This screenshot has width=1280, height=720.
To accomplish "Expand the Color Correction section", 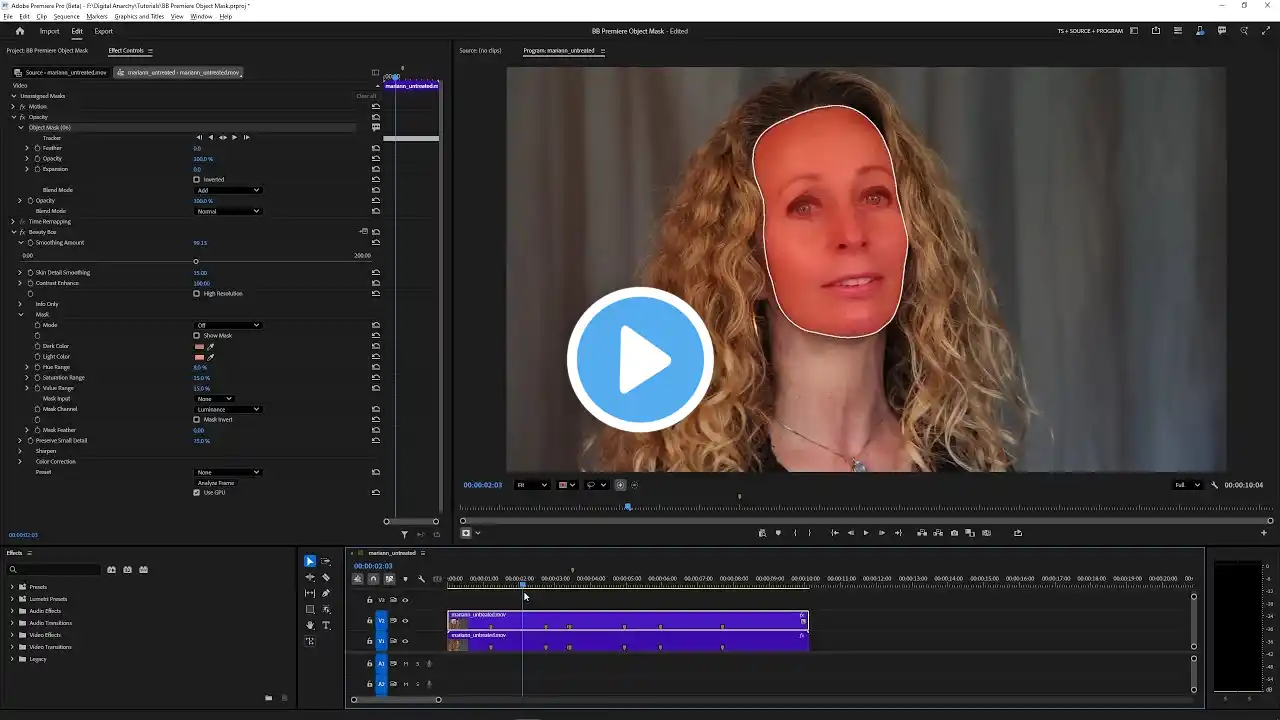I will pos(20,462).
